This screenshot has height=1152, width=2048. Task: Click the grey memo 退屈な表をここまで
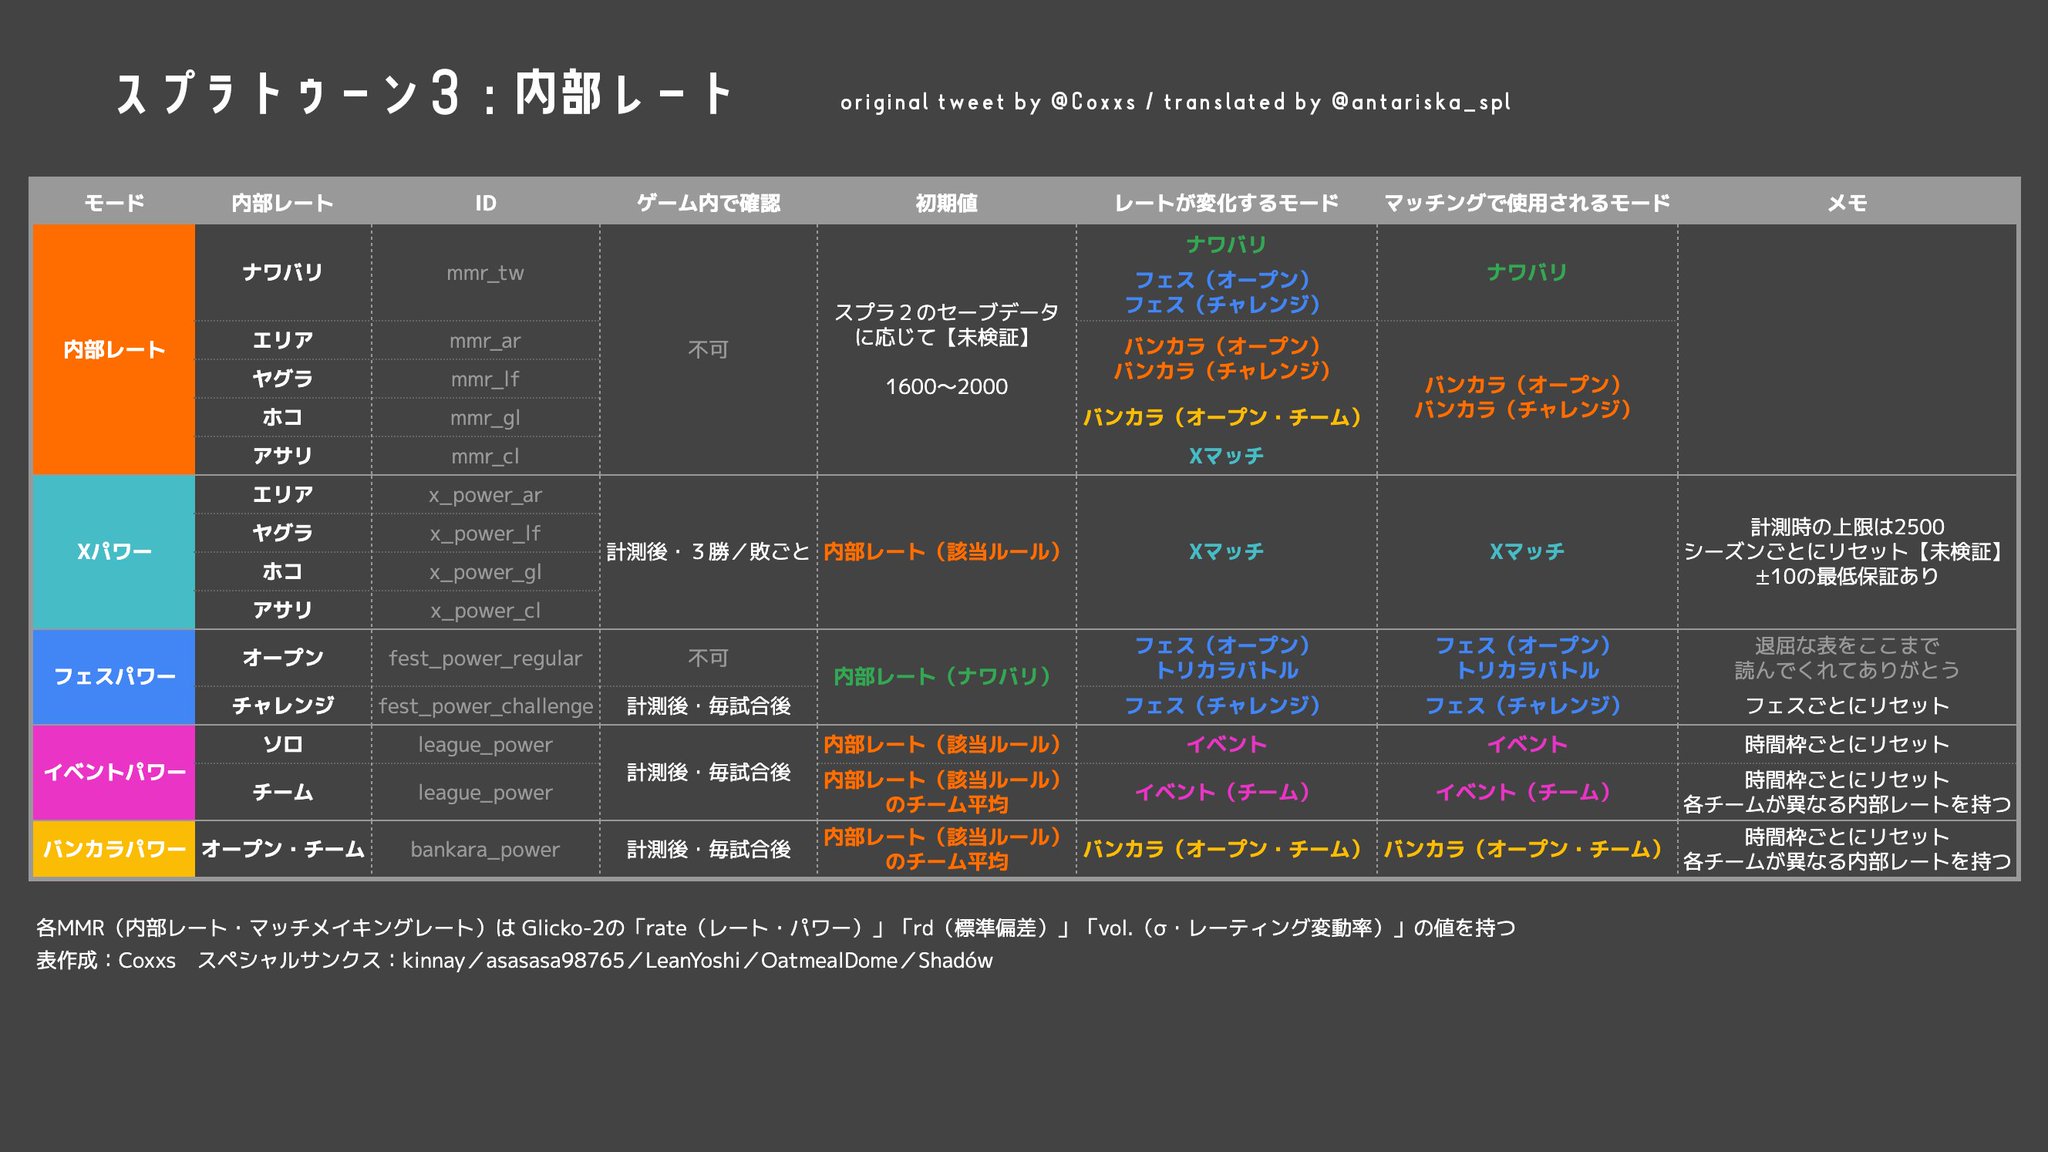pos(1847,646)
